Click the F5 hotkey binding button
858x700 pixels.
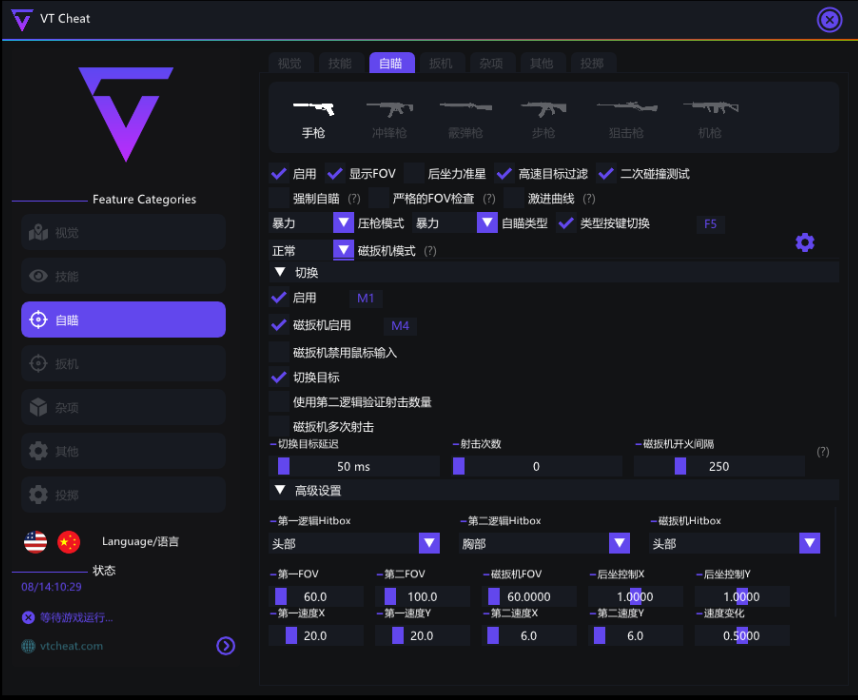click(710, 224)
